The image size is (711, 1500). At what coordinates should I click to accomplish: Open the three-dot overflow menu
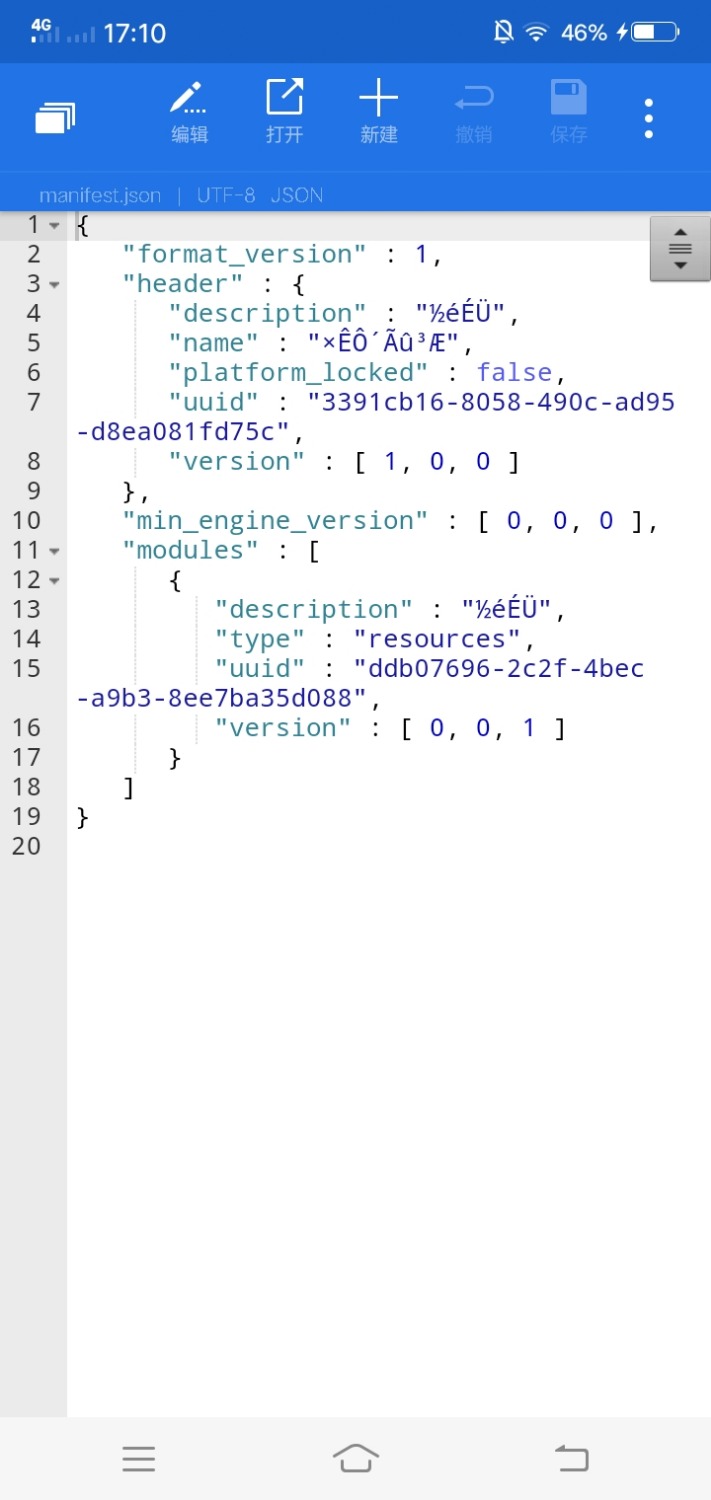tap(649, 118)
